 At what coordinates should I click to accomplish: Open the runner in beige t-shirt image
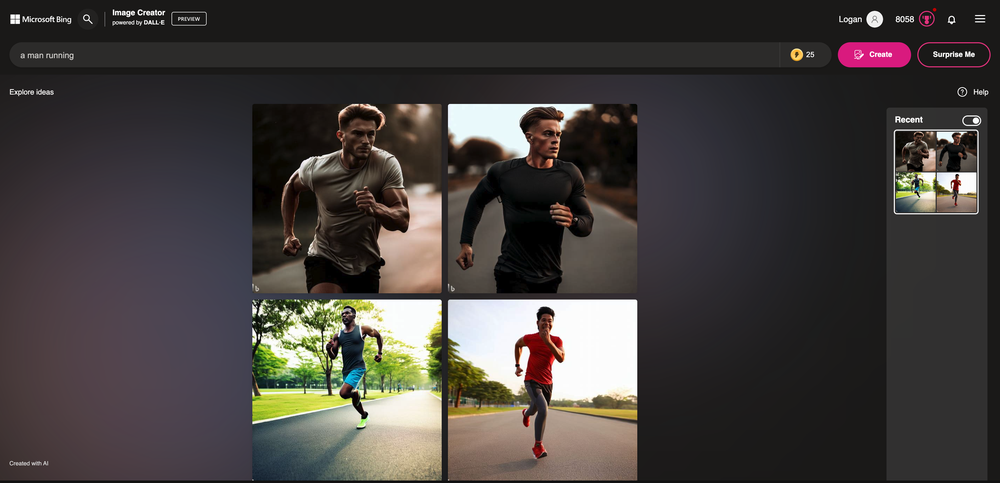point(347,198)
